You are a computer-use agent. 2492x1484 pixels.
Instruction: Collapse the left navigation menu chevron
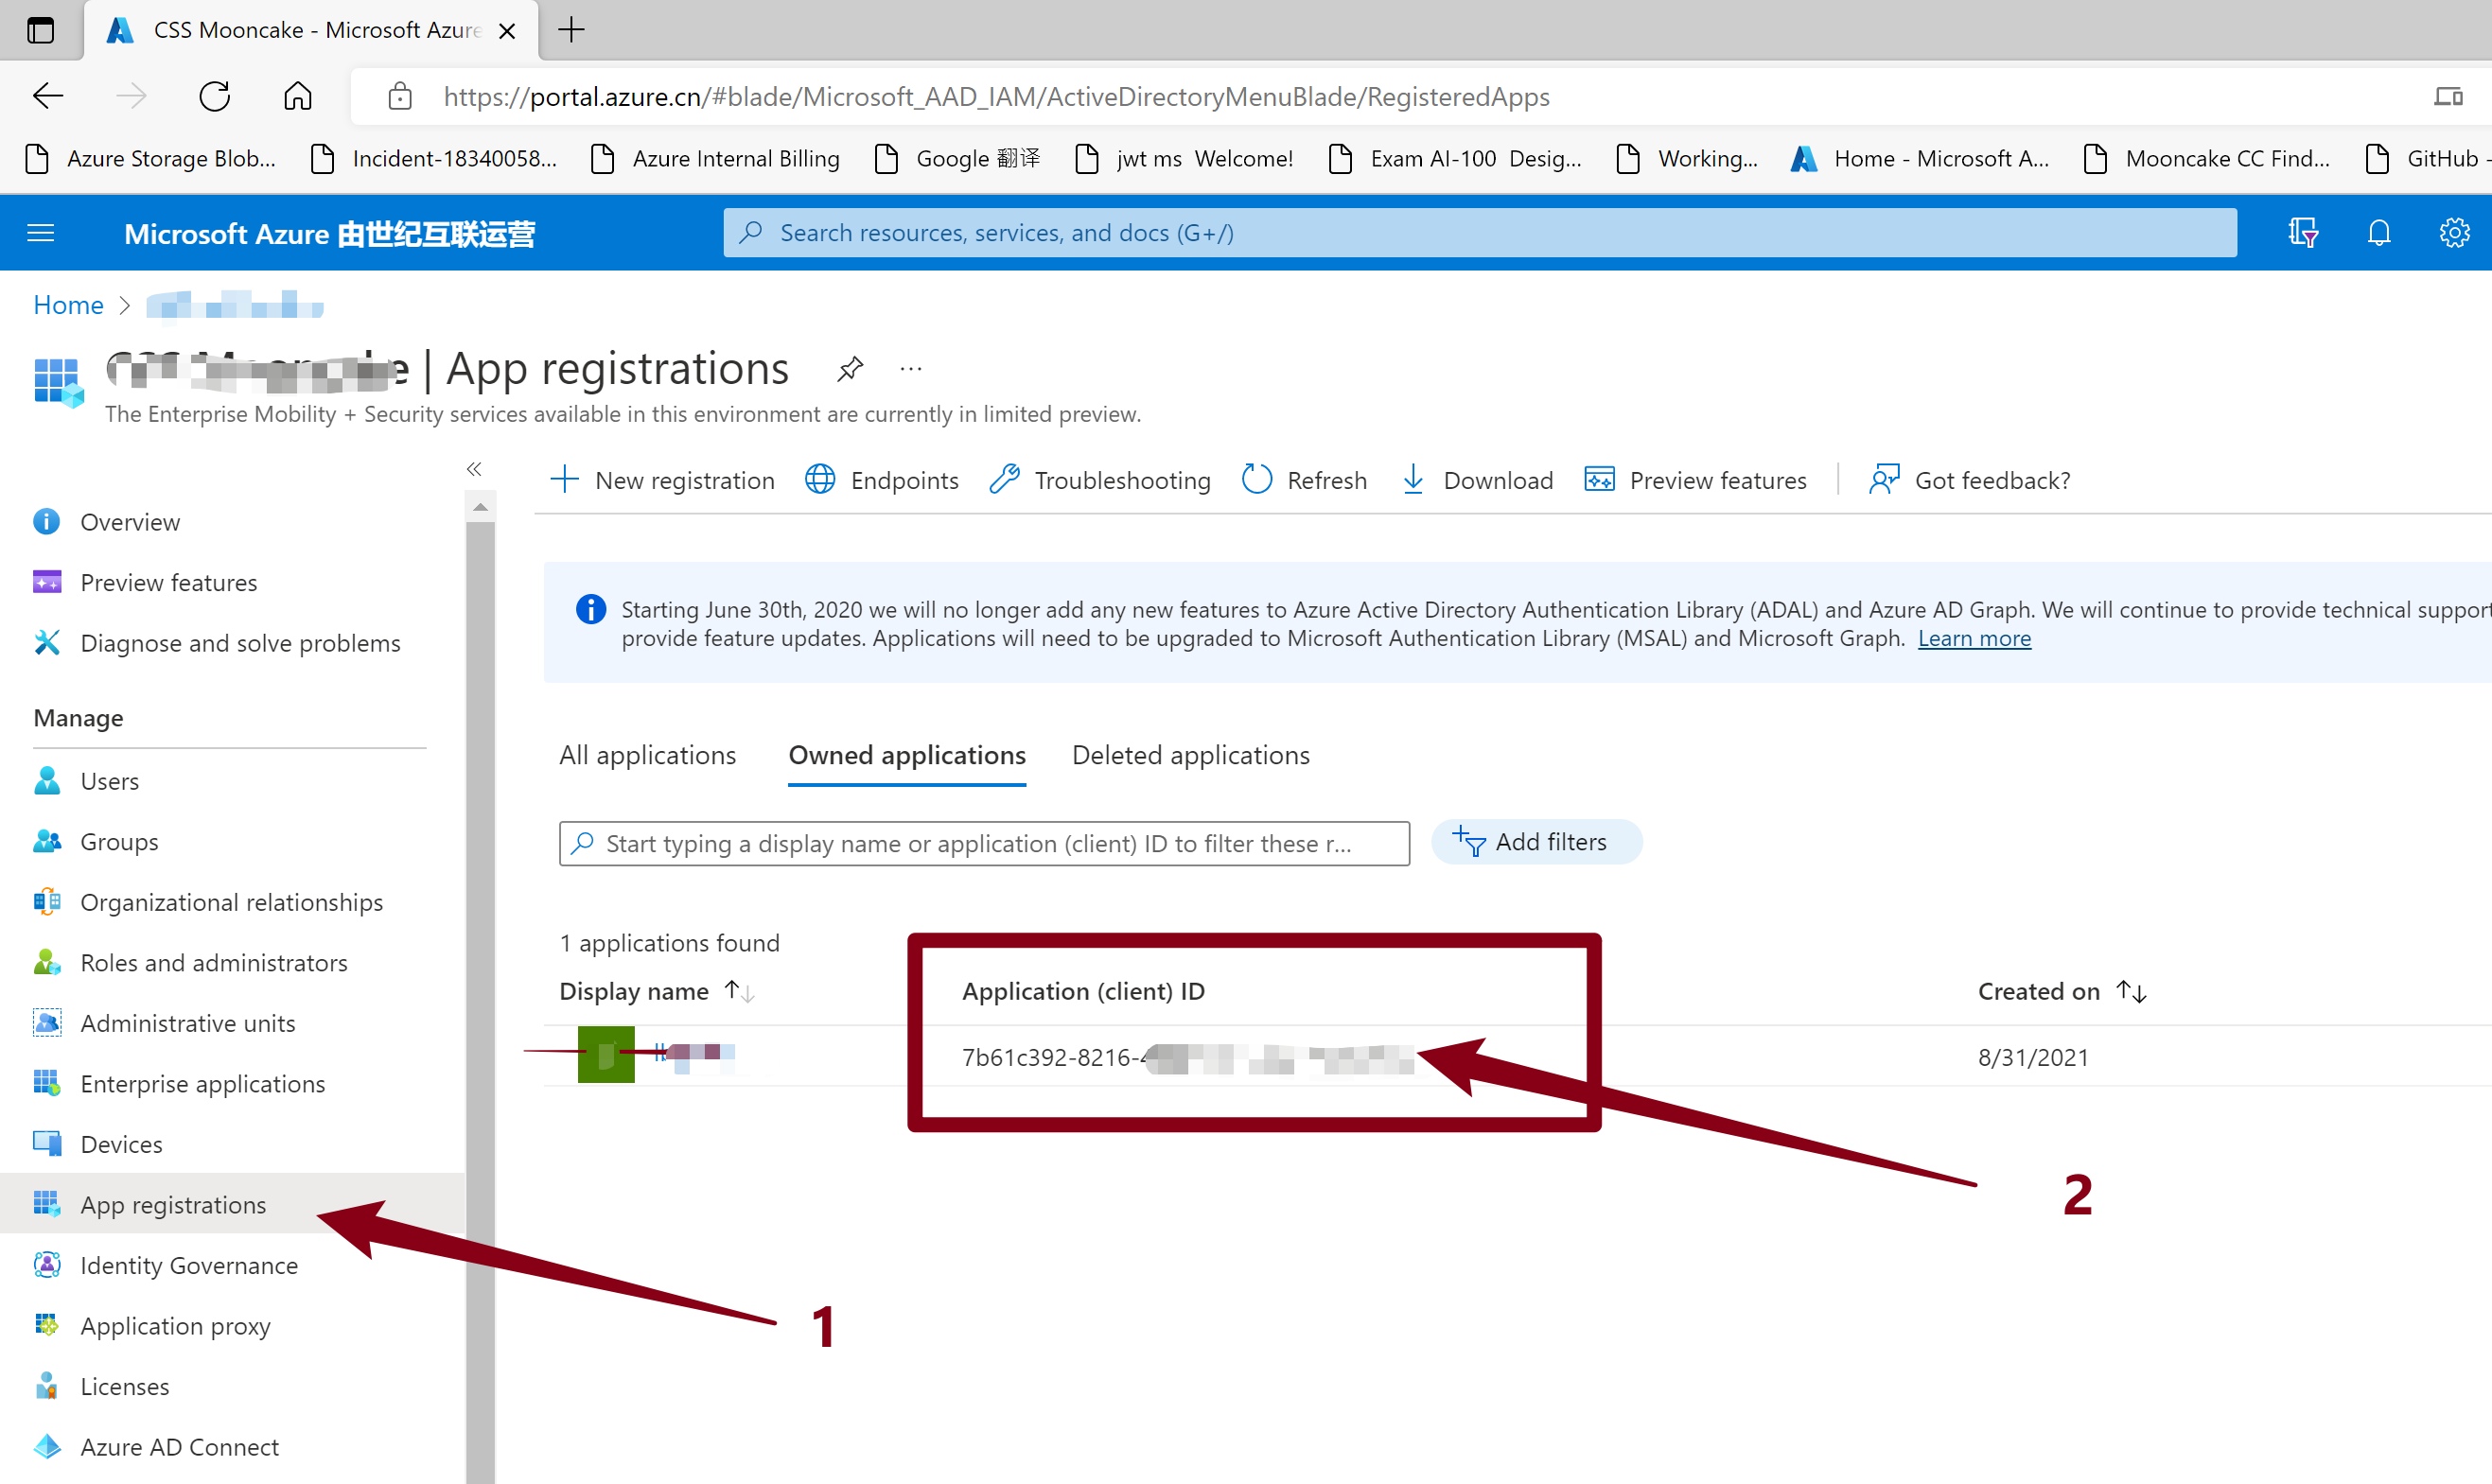point(474,469)
